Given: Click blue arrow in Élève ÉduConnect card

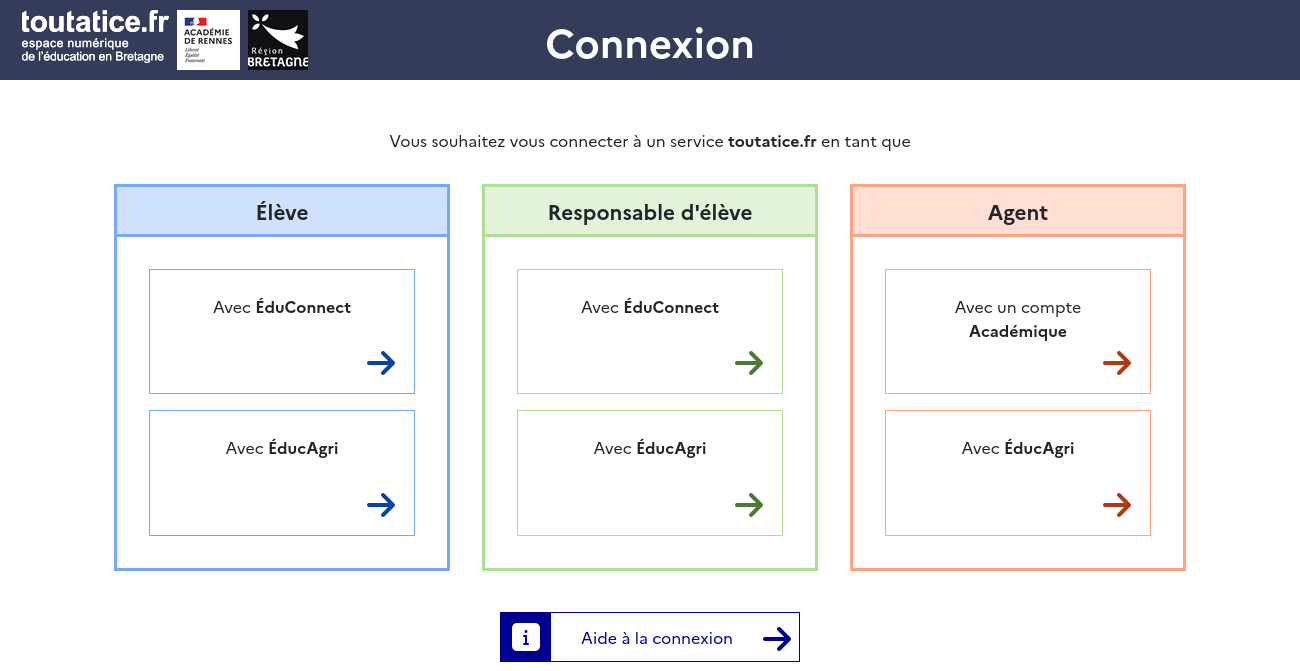Looking at the screenshot, I should pyautogui.click(x=381, y=363).
